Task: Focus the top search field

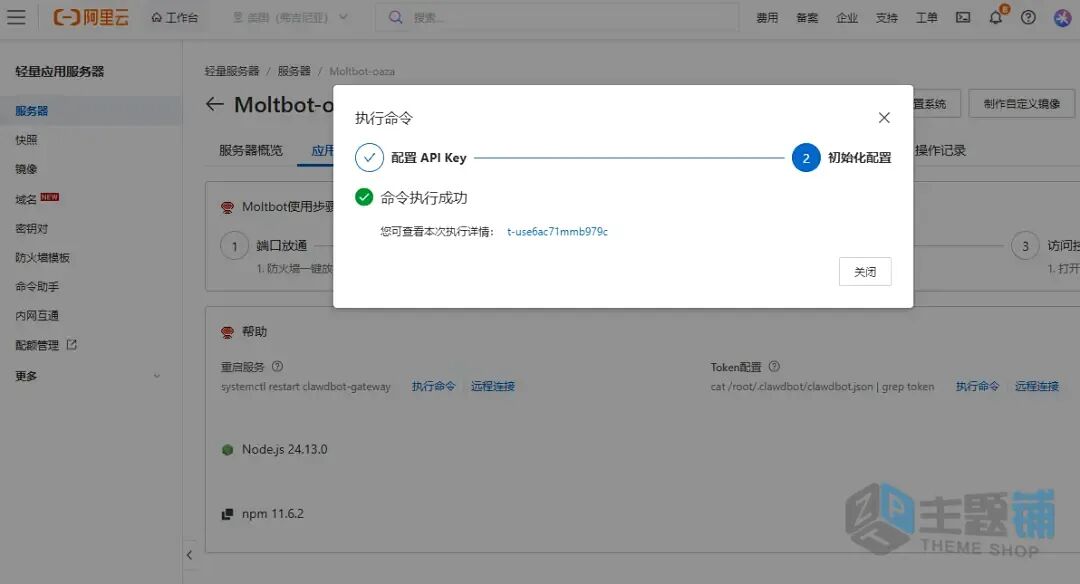Action: pyautogui.click(x=557, y=17)
